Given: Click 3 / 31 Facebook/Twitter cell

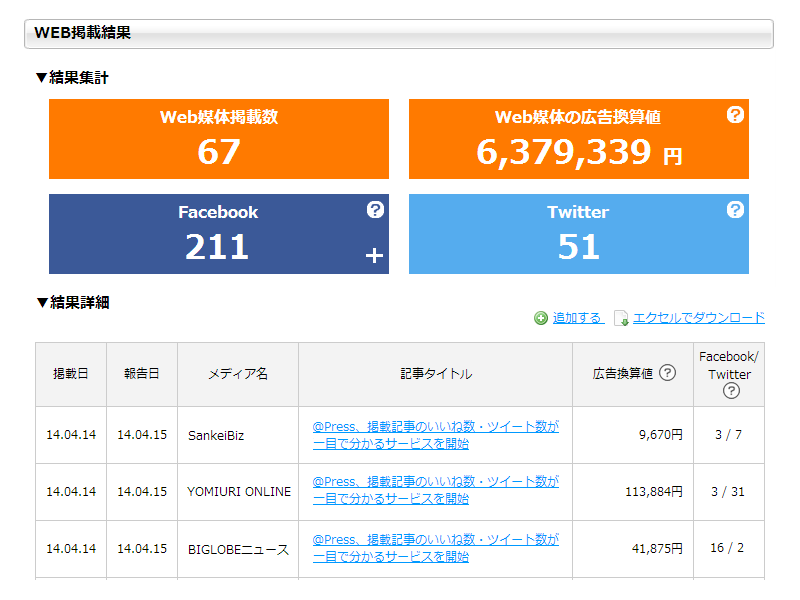Looking at the screenshot, I should point(729,492).
